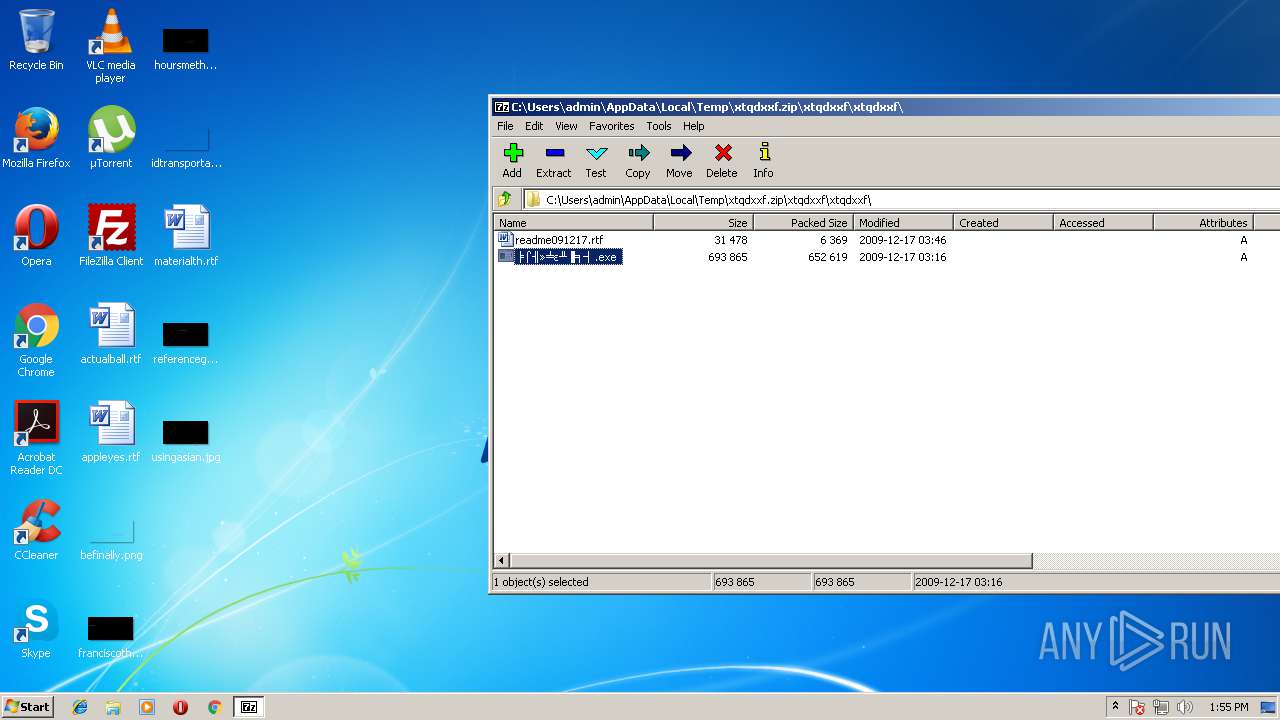Sort by Size column header
The width and height of the screenshot is (1280, 720).
point(704,223)
